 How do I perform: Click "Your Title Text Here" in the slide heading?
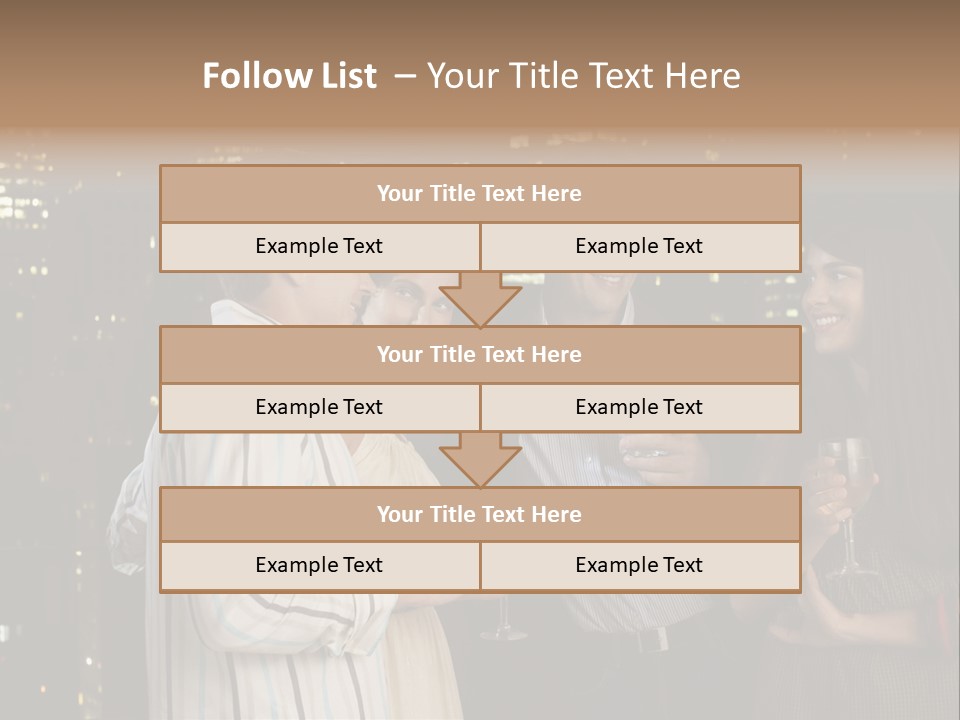tap(583, 76)
